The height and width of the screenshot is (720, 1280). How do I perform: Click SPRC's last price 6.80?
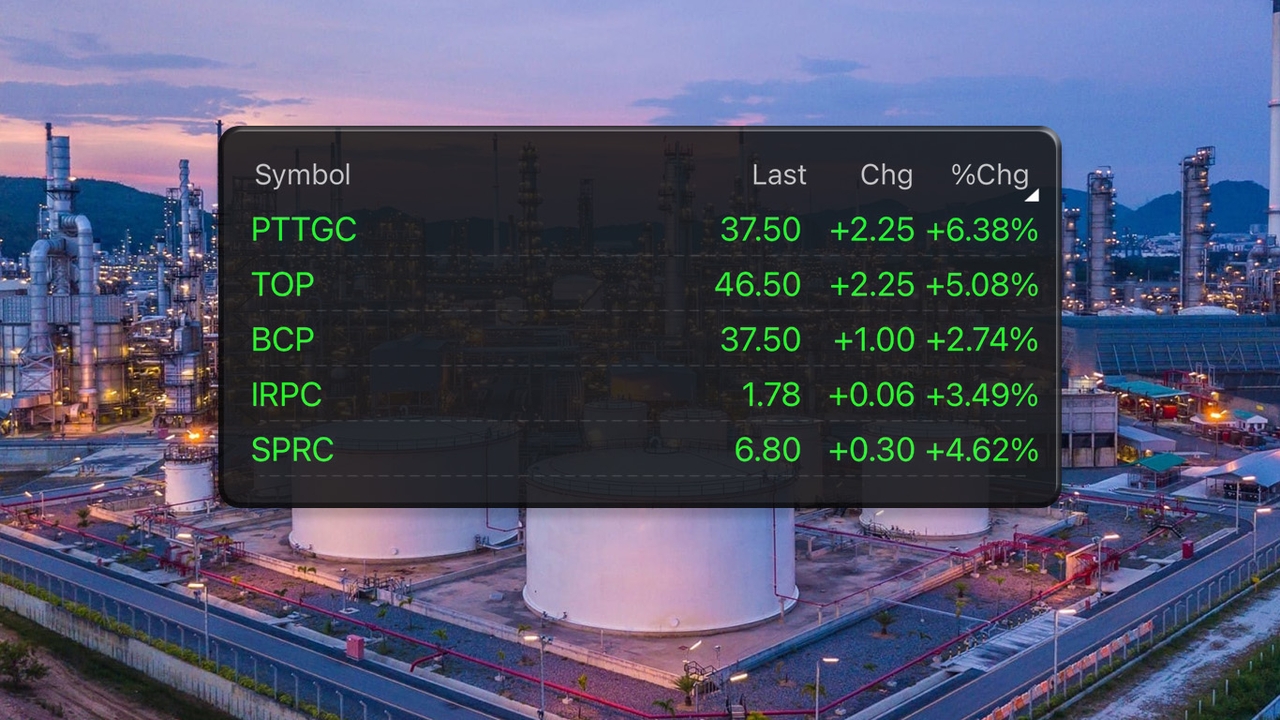click(x=767, y=450)
